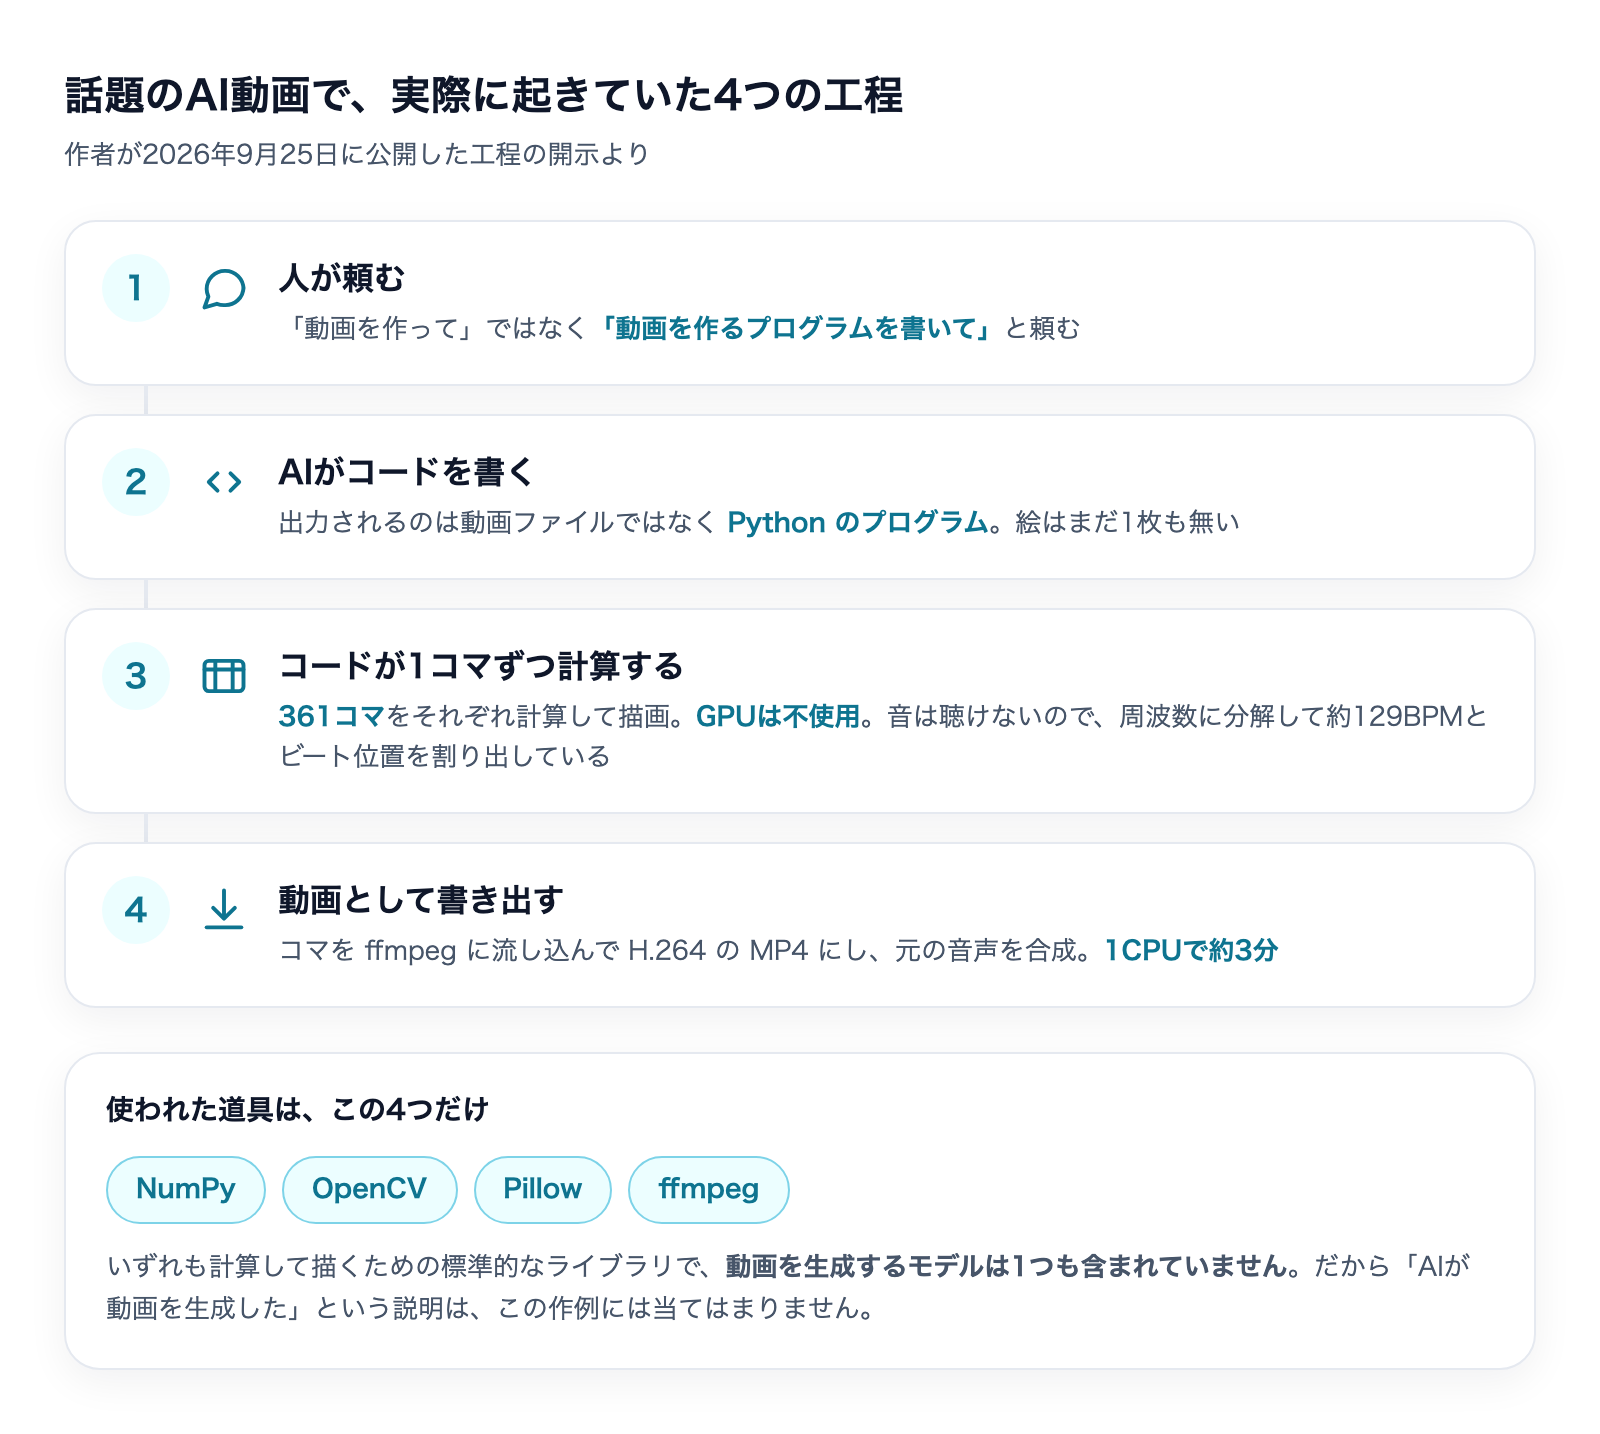Click the step number 1 circle badge
Viewport: 1600px width, 1434px height.
136,288
